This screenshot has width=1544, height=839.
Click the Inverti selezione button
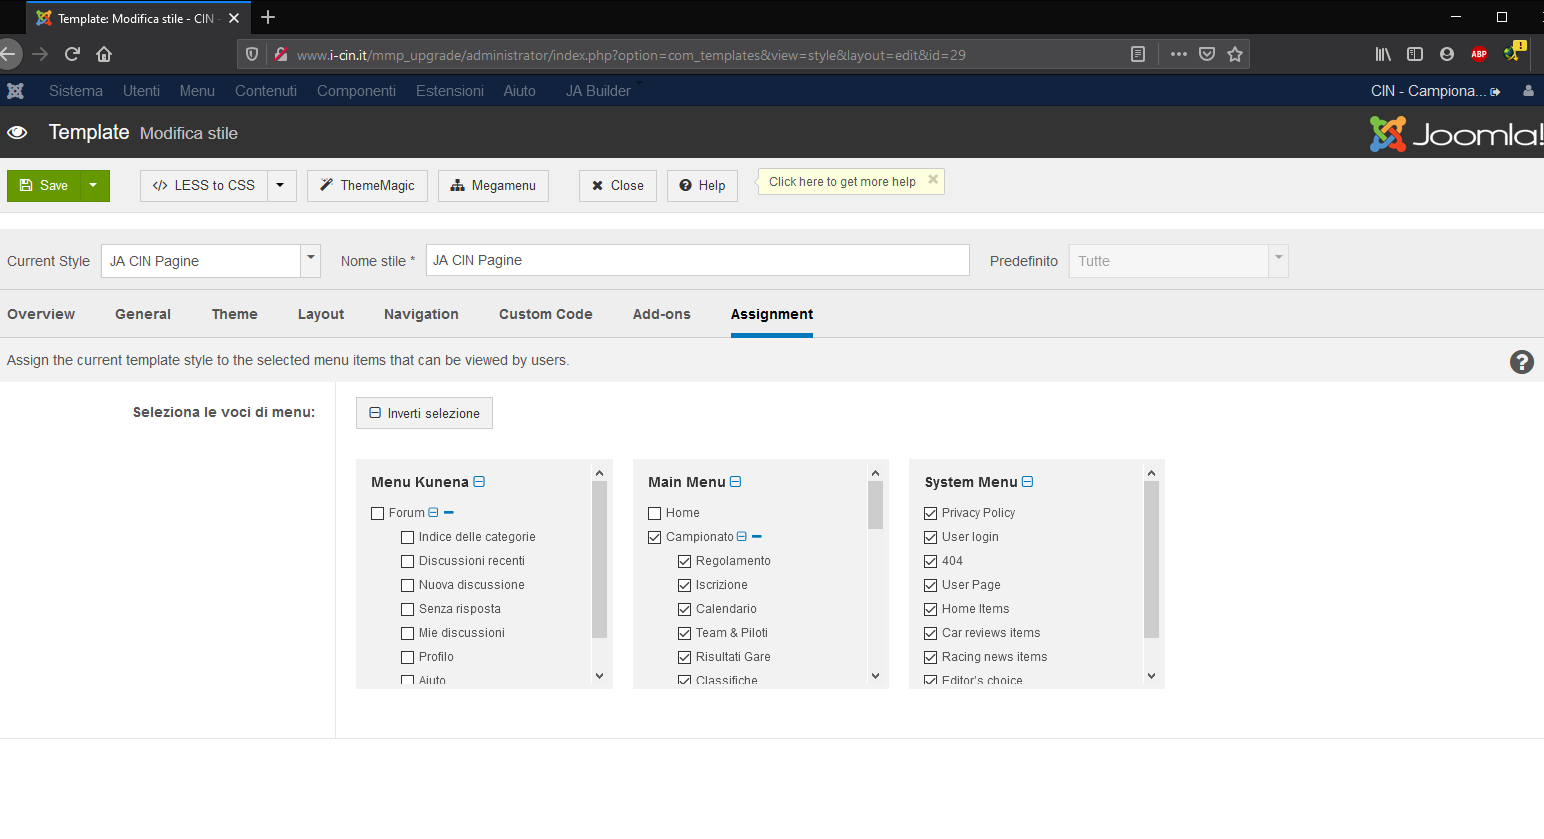pos(424,413)
